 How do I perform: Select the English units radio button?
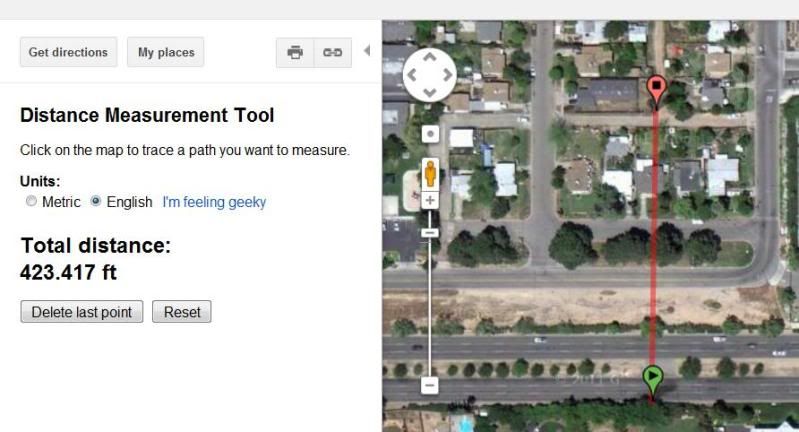pos(95,201)
